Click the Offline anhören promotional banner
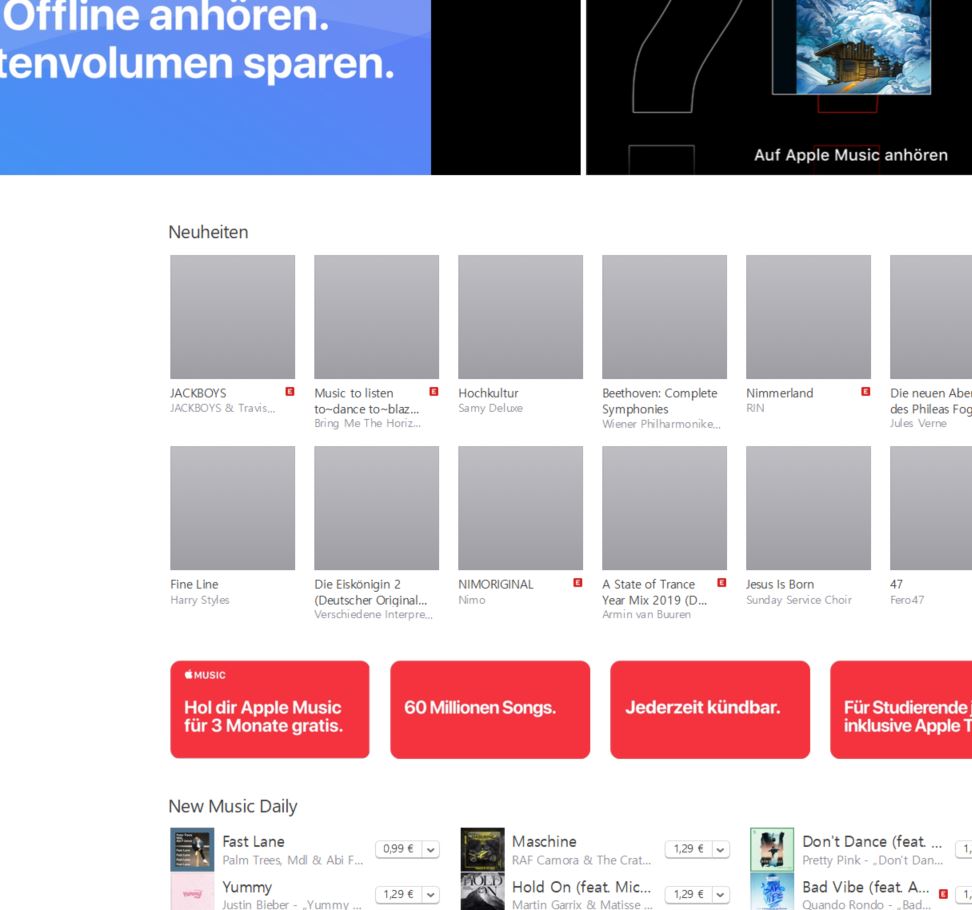The image size is (972, 910). point(215,87)
